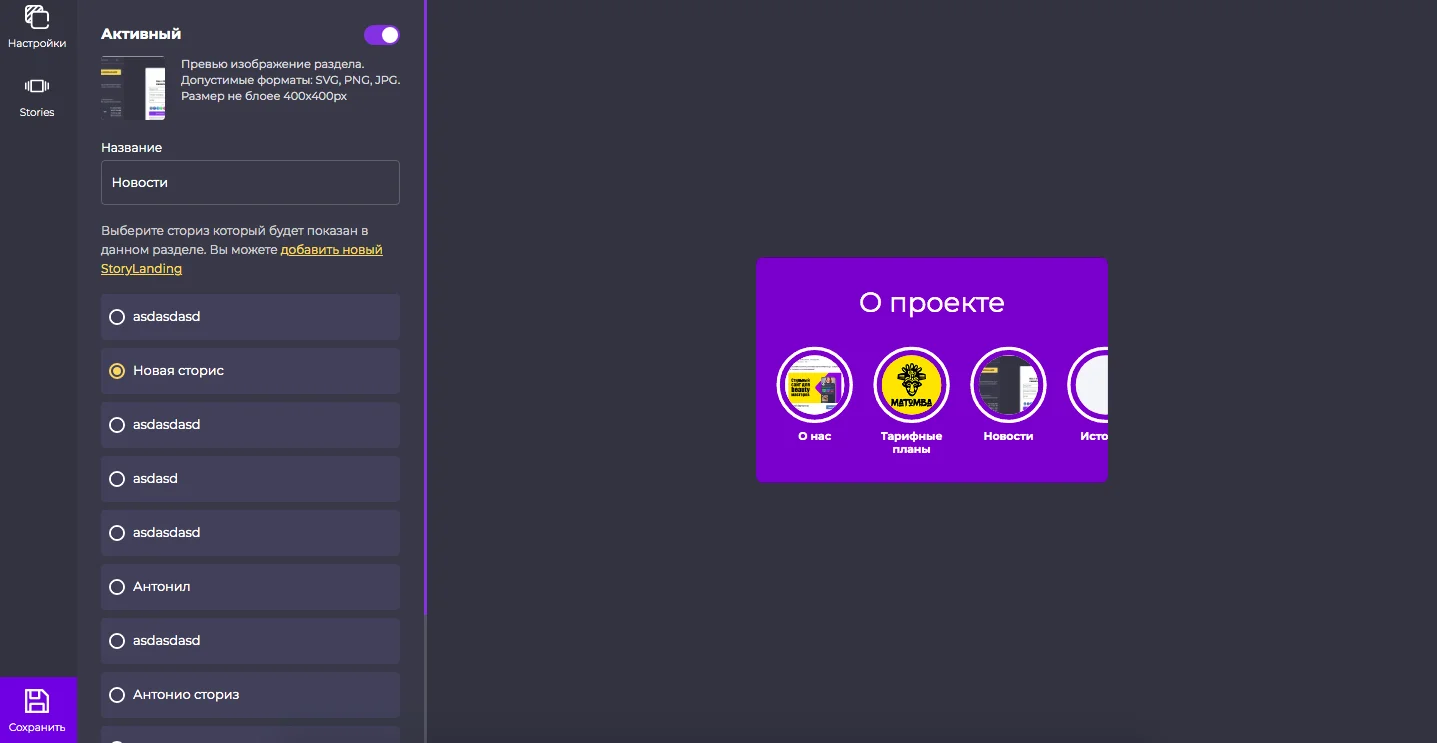This screenshot has width=1437, height=743.
Task: Open the Настройки sidebar section
Action: coord(37,28)
